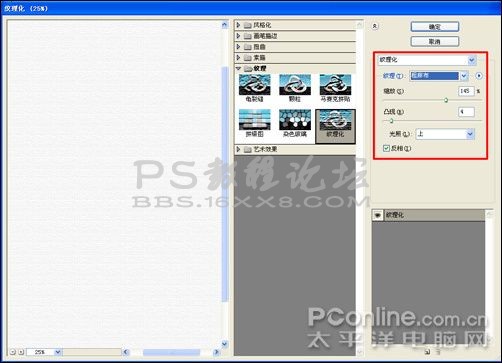Toggle the 反相 (Invert) checkbox

386,148
